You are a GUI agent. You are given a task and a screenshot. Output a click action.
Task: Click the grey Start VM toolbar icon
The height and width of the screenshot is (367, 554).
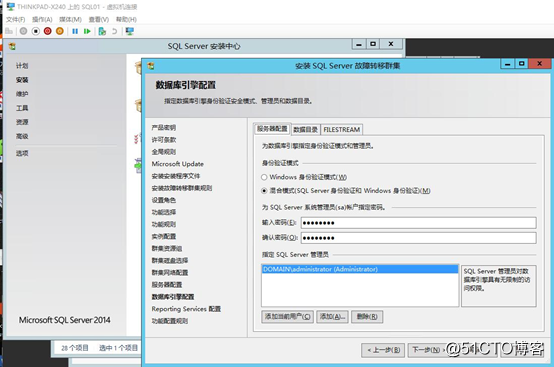[x=23, y=31]
